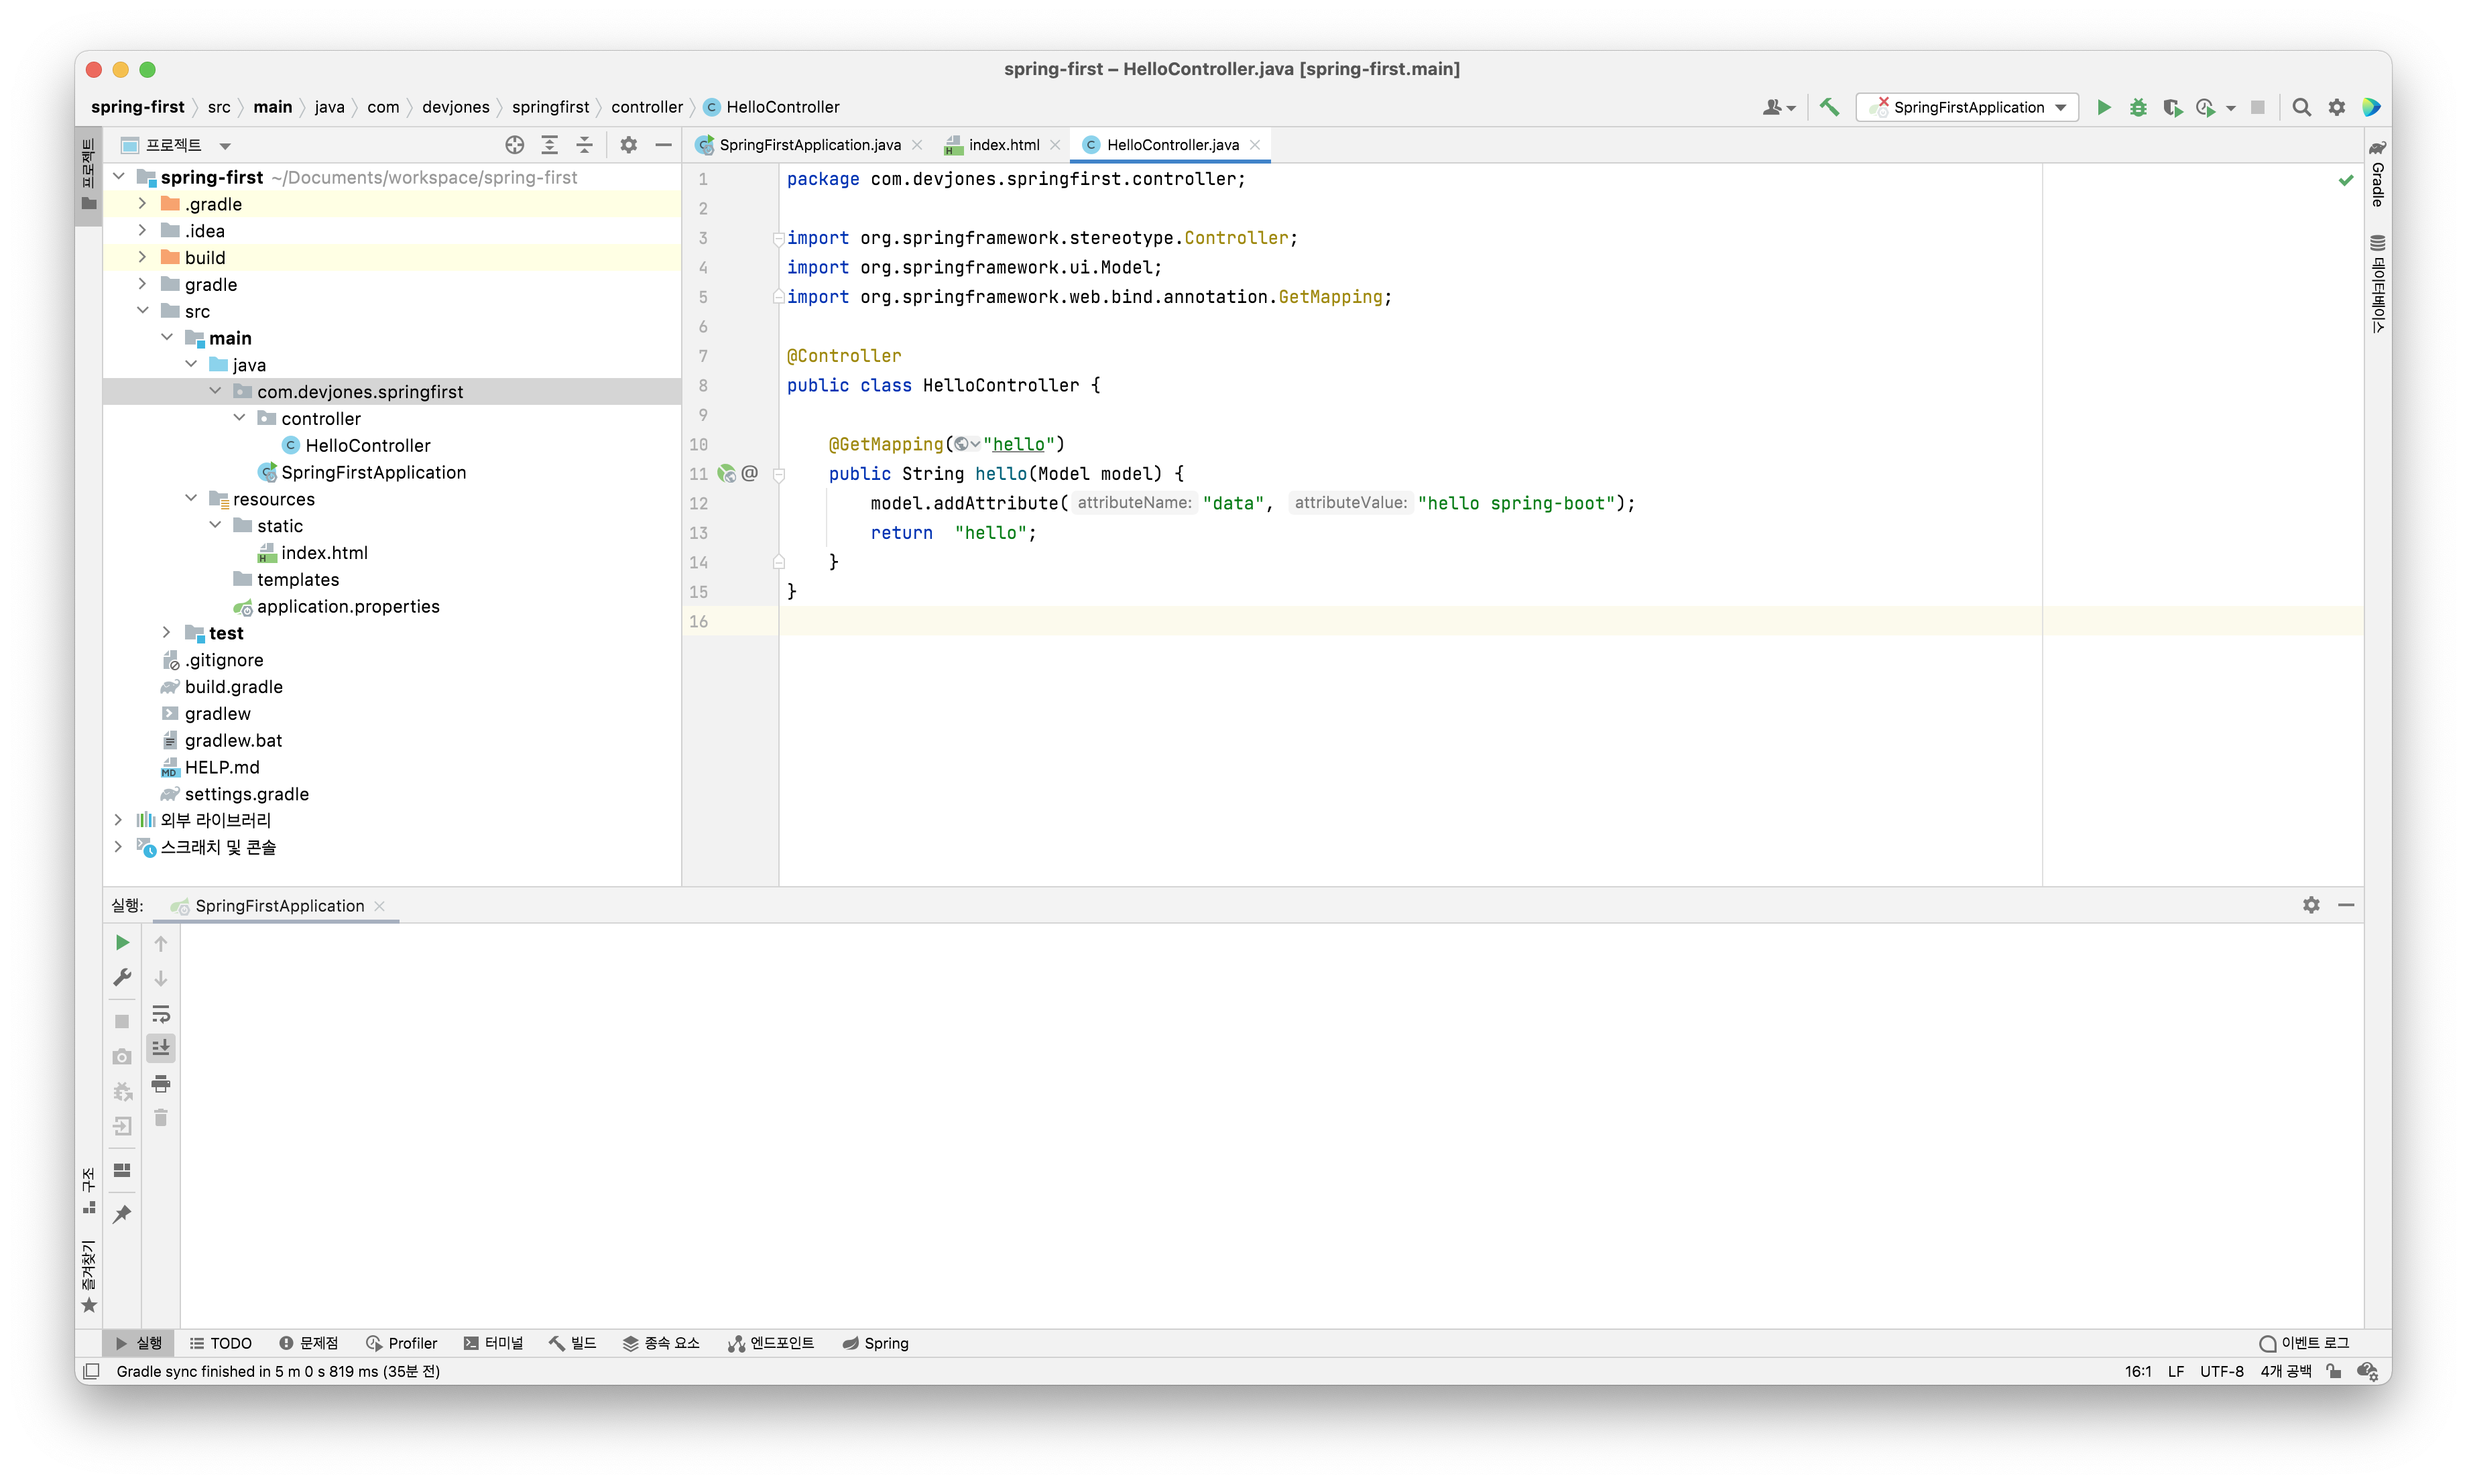This screenshot has height=1484, width=2467.
Task: Toggle read-only lock icon in status bar
Action: [2333, 1371]
